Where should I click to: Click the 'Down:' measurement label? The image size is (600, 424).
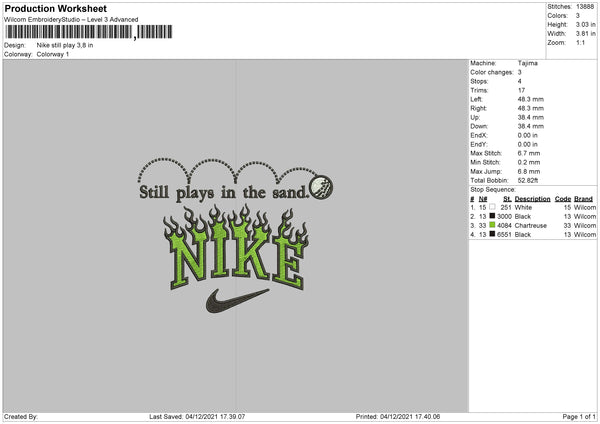(479, 126)
